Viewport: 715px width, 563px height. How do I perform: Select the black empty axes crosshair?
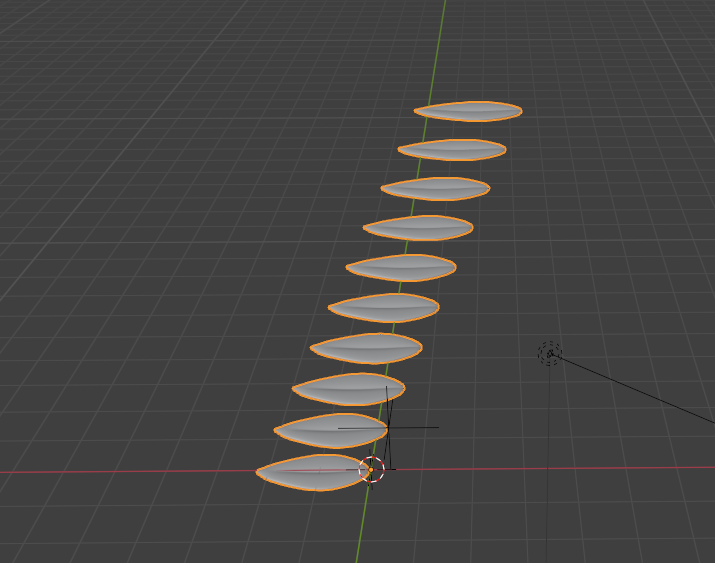click(x=388, y=428)
